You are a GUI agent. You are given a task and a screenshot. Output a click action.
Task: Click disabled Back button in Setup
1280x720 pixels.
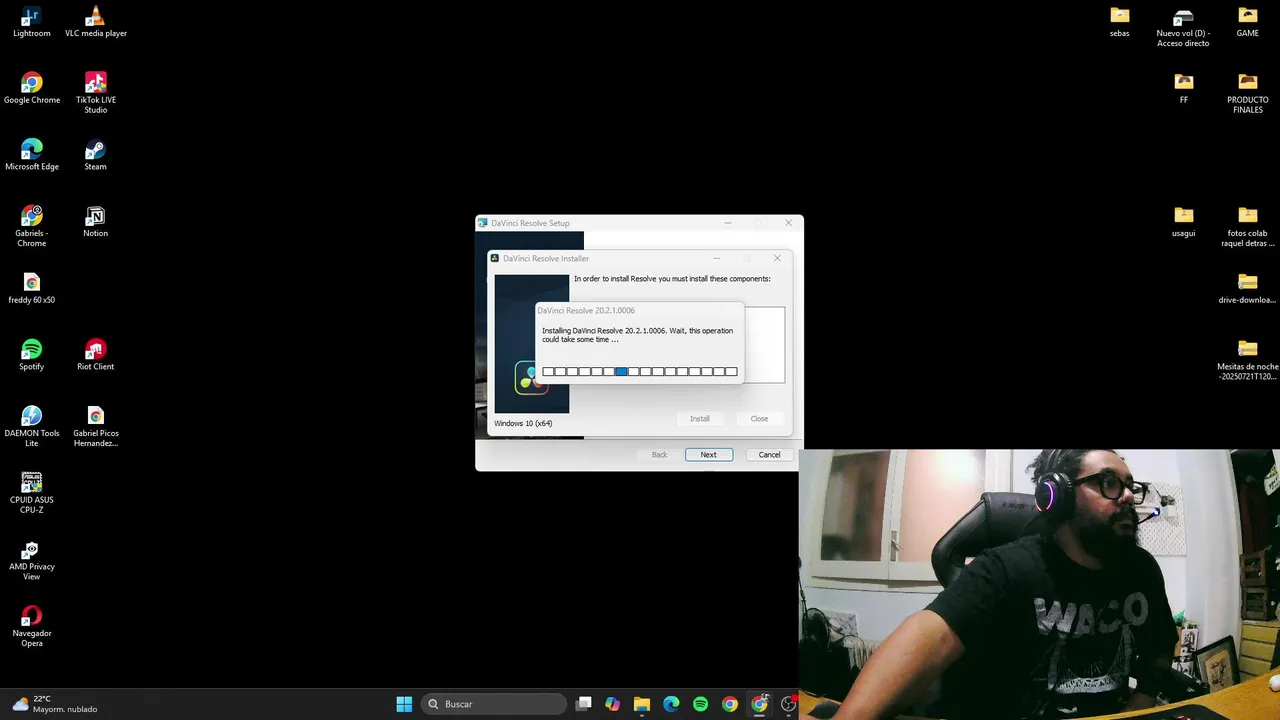coord(659,455)
